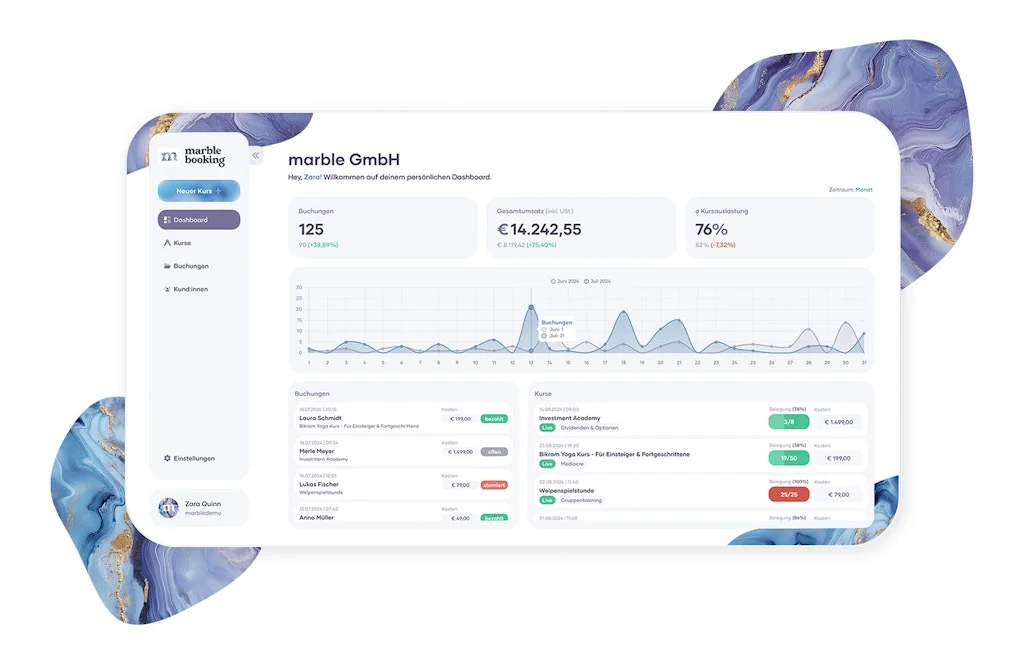Click Live badge on Bikram Yoga Kurs

(x=547, y=464)
